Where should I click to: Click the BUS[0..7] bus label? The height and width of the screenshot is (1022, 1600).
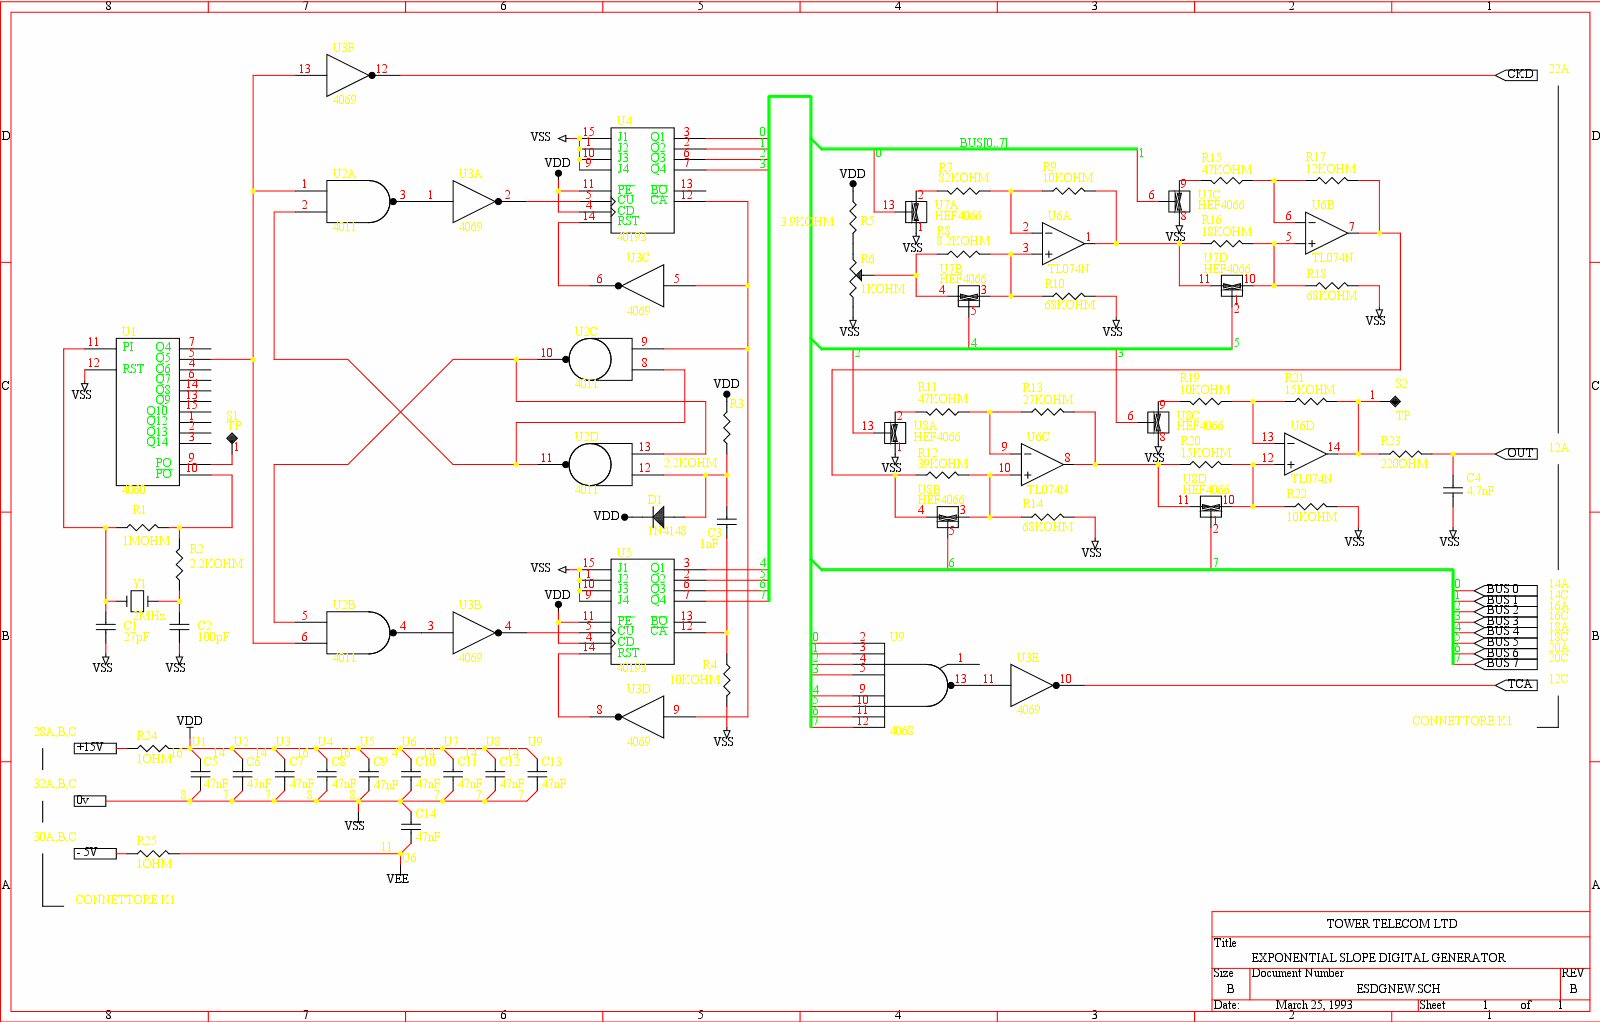pyautogui.click(x=984, y=143)
